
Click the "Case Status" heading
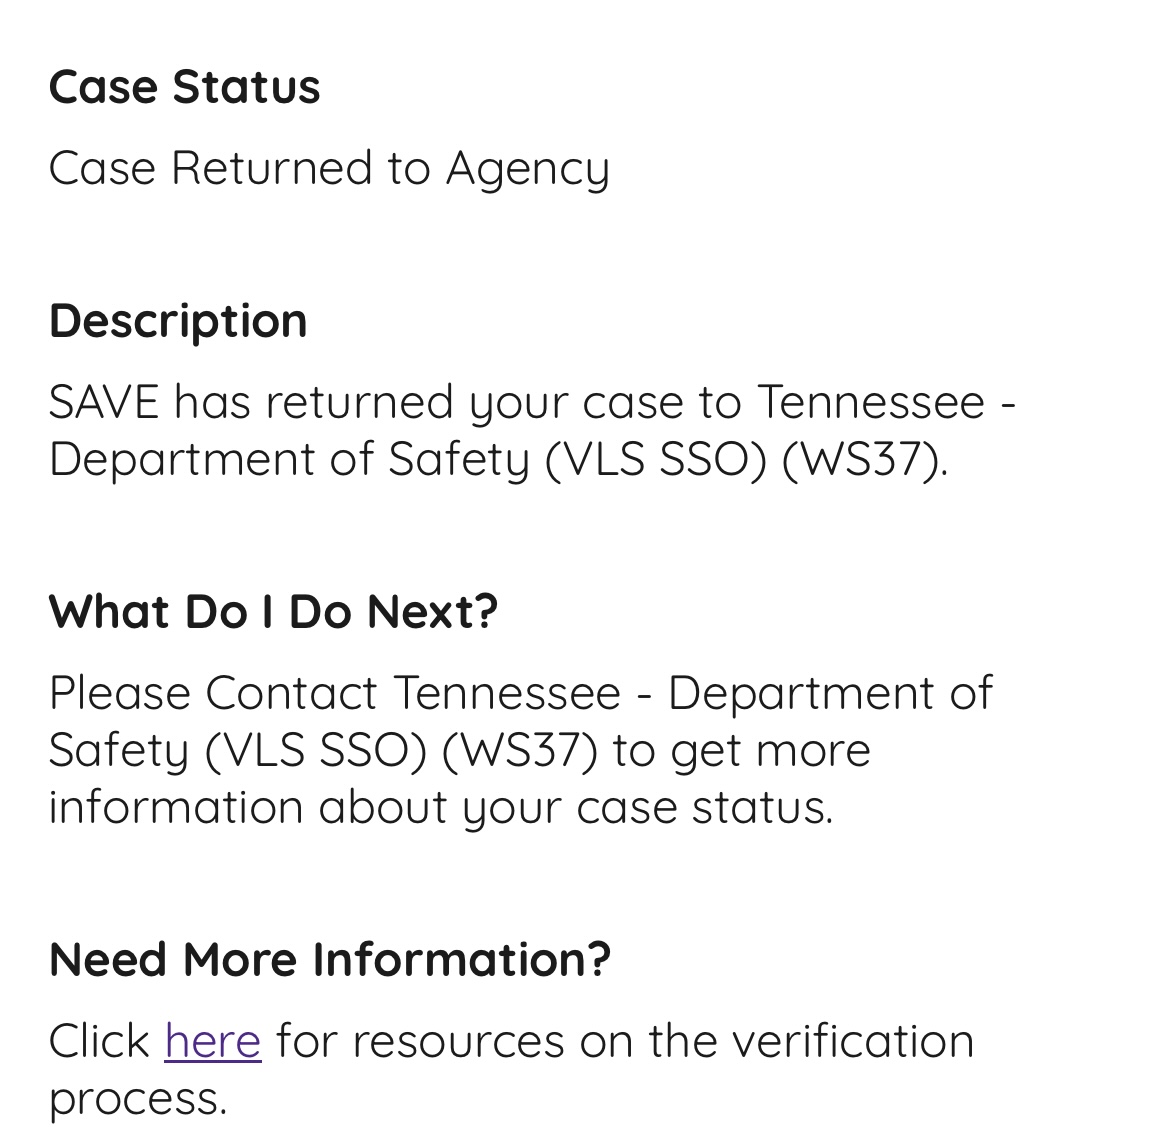point(184,87)
